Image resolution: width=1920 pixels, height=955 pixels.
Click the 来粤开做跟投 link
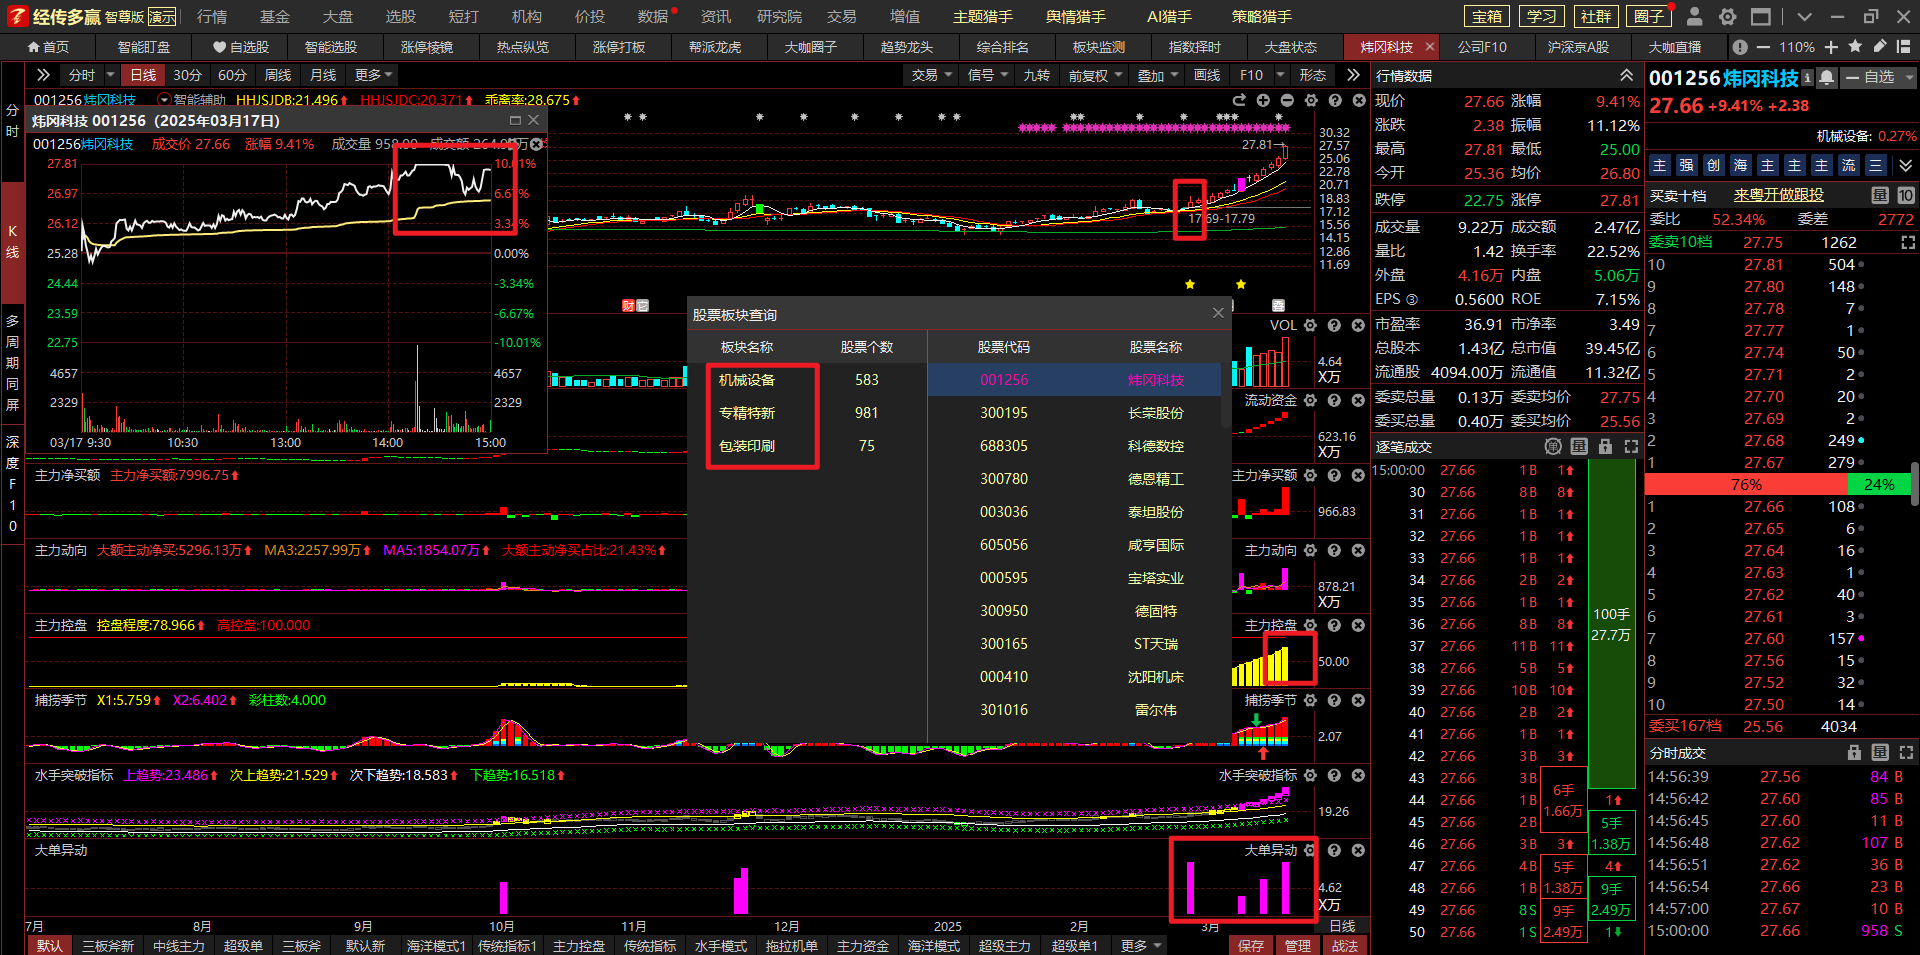(x=1778, y=195)
